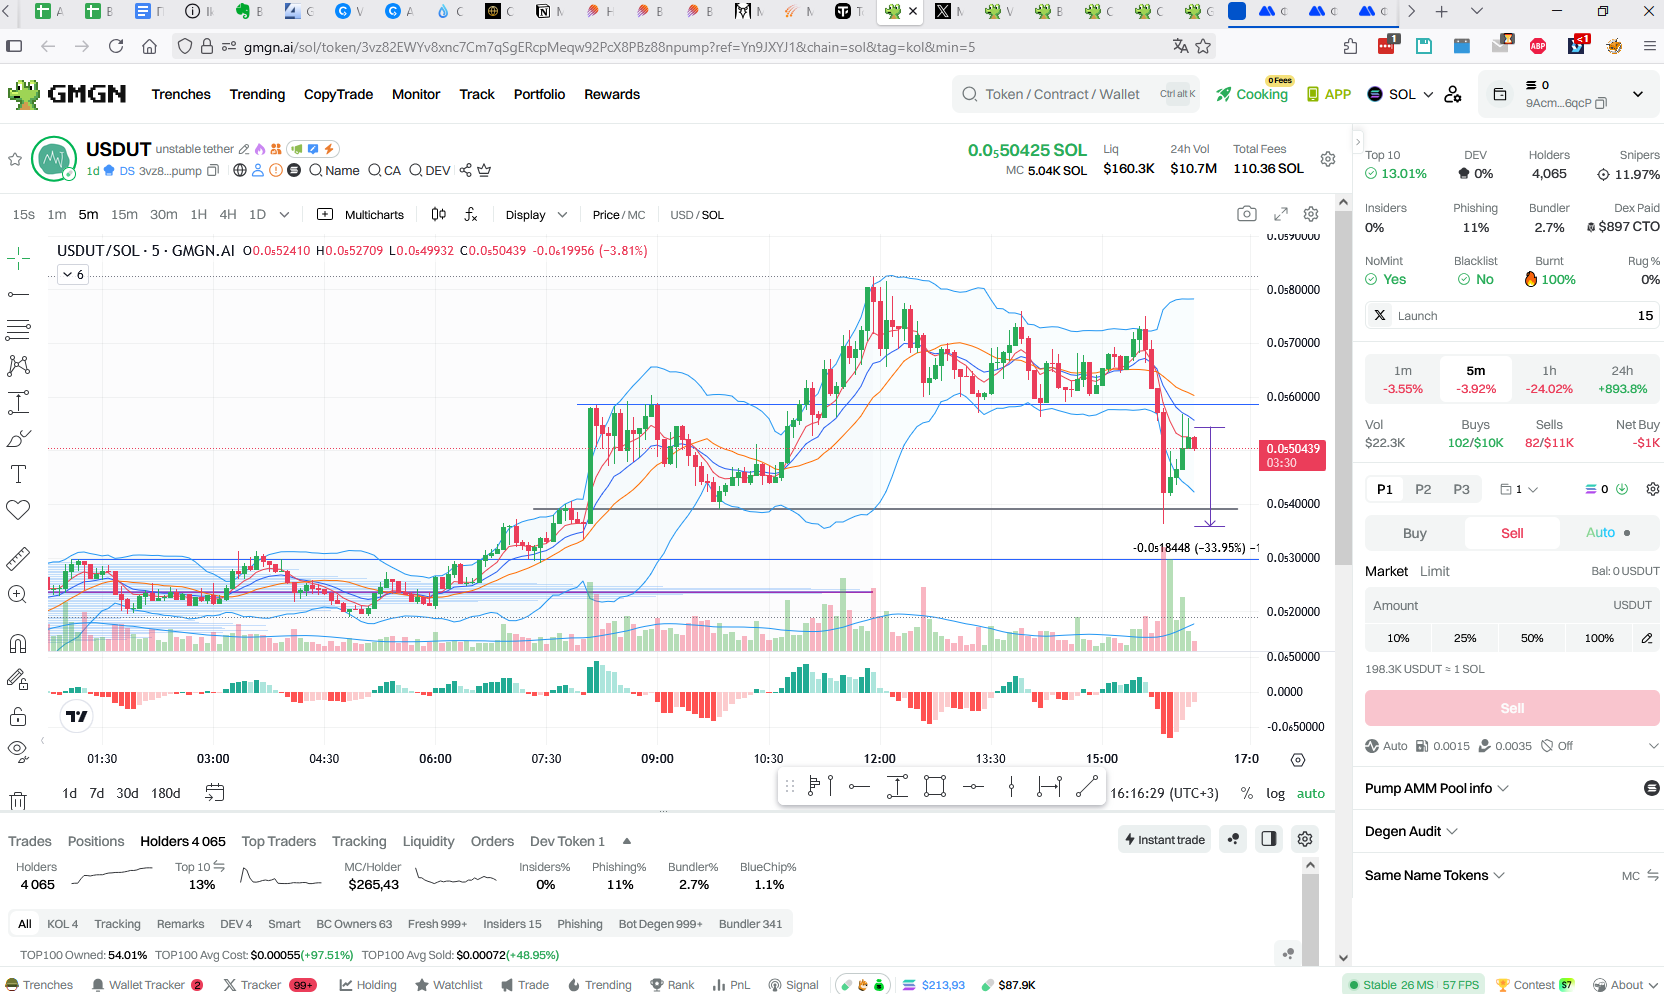The width and height of the screenshot is (1664, 994).
Task: Select rectangle shape in floating drawing toolbar
Action: 935,787
